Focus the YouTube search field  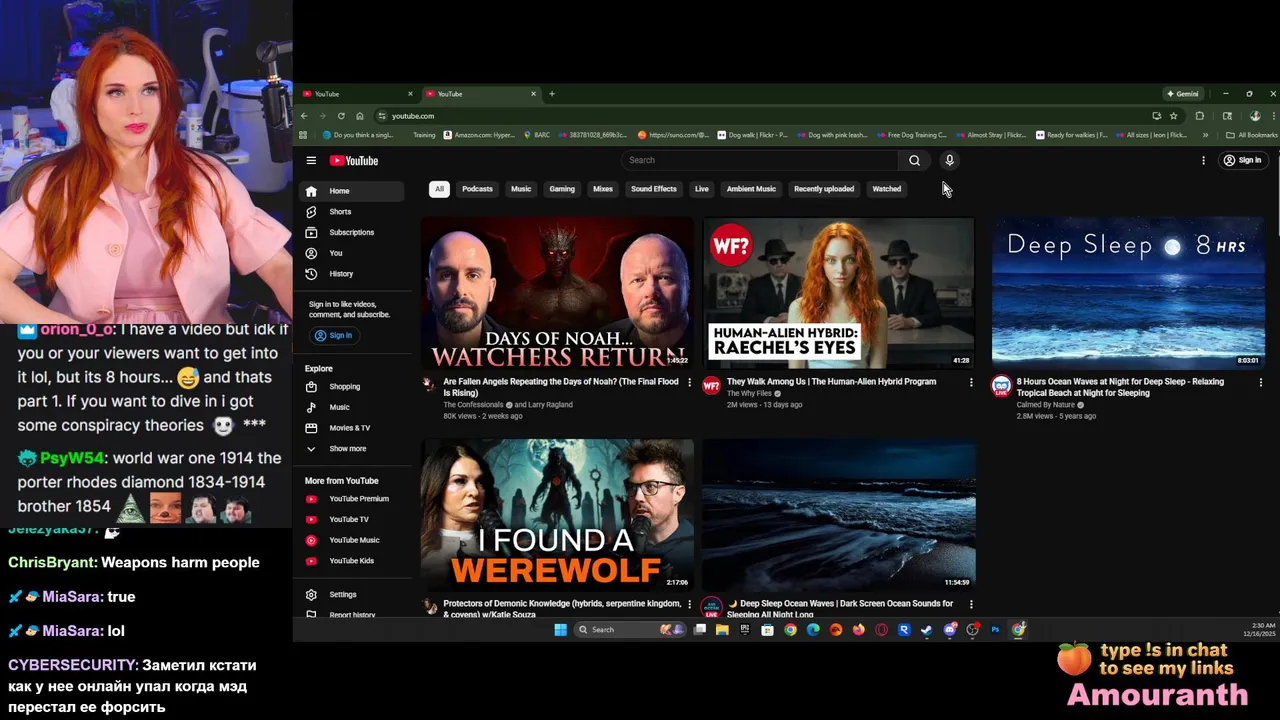(x=760, y=160)
